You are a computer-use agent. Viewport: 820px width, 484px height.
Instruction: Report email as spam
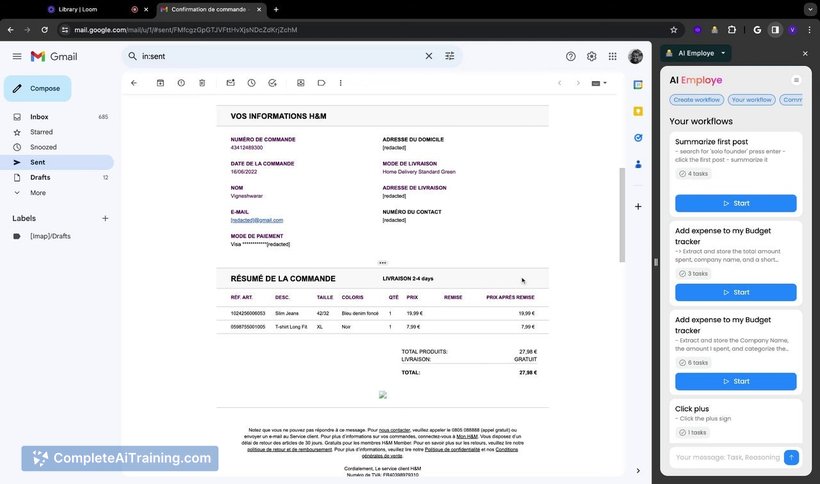[181, 83]
